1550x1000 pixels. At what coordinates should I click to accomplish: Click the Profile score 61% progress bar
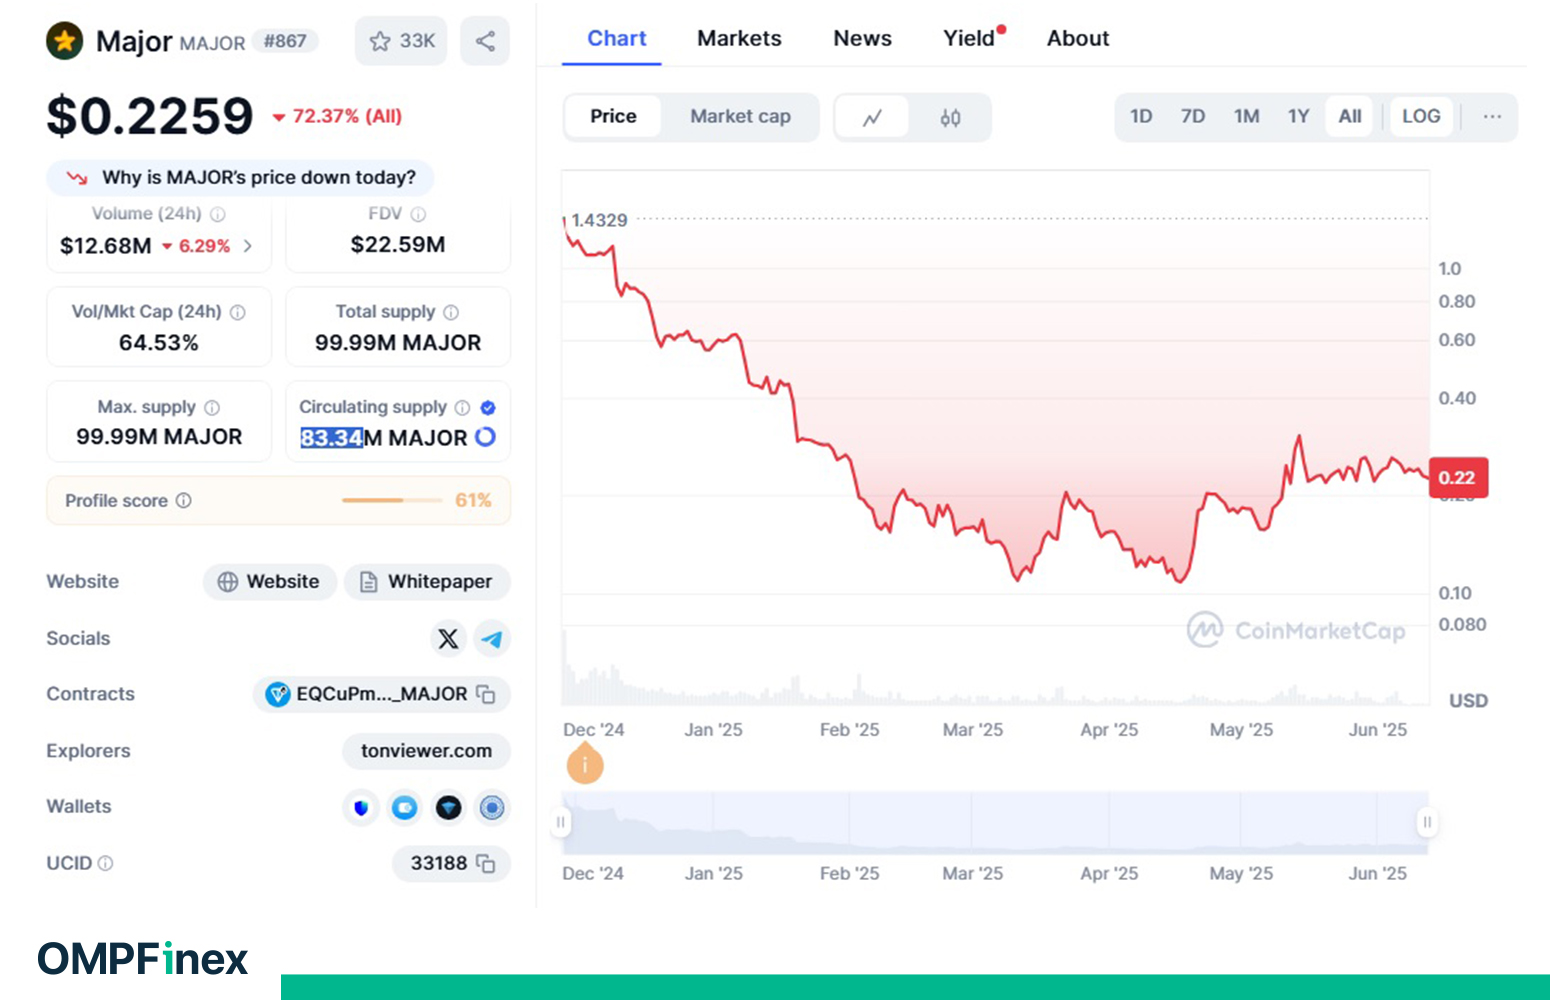click(392, 500)
